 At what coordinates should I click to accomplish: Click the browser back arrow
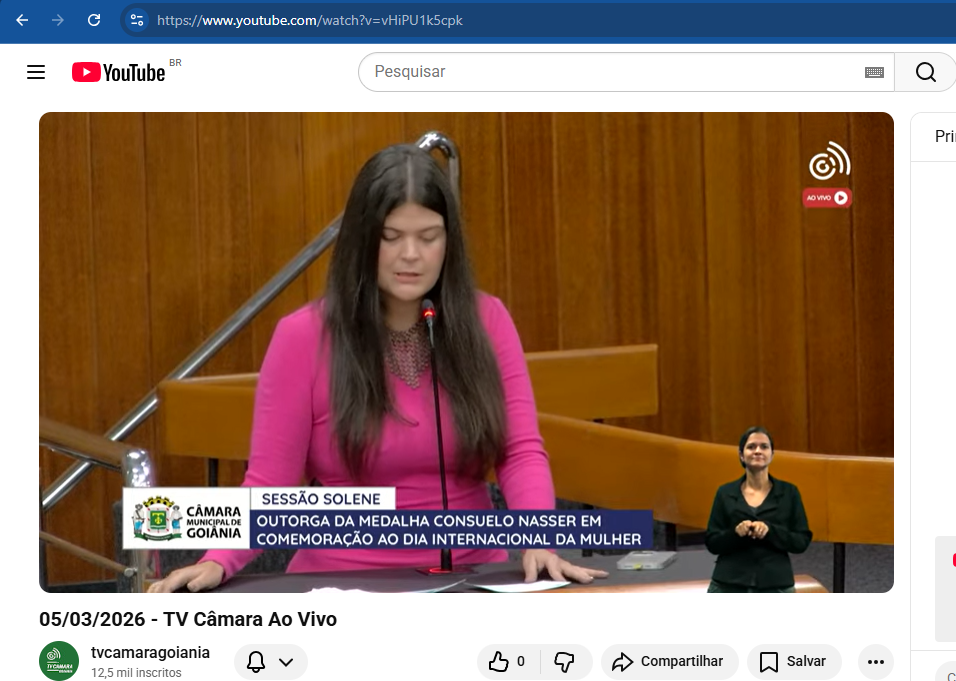click(x=22, y=20)
